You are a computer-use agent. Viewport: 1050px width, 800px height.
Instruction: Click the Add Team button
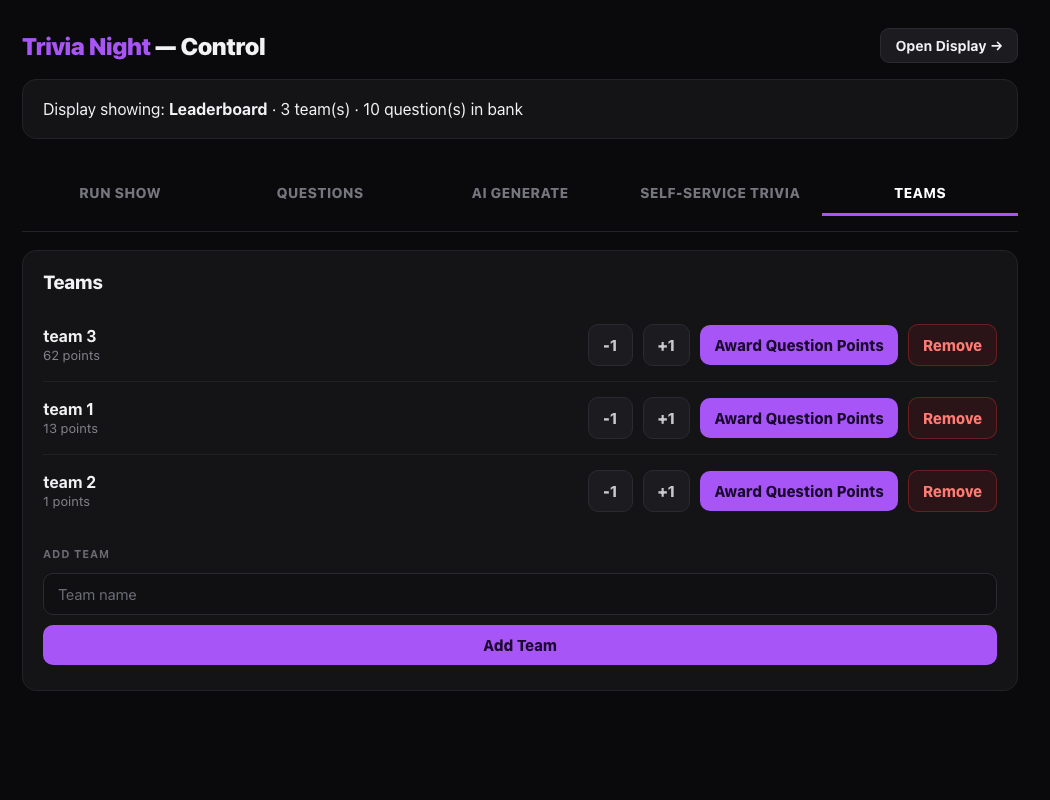(x=520, y=645)
